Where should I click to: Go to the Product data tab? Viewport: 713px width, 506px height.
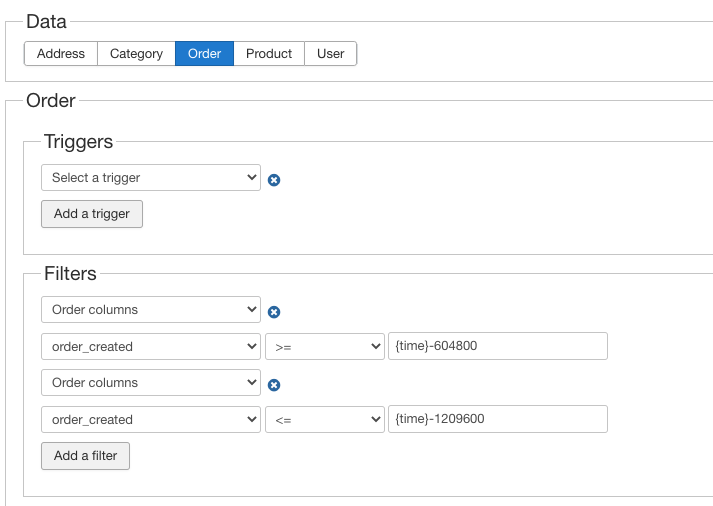tap(269, 54)
